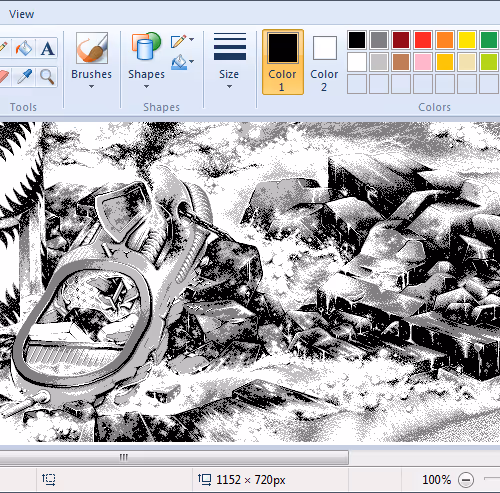Select the Color picker eyedropper tool

24,77
